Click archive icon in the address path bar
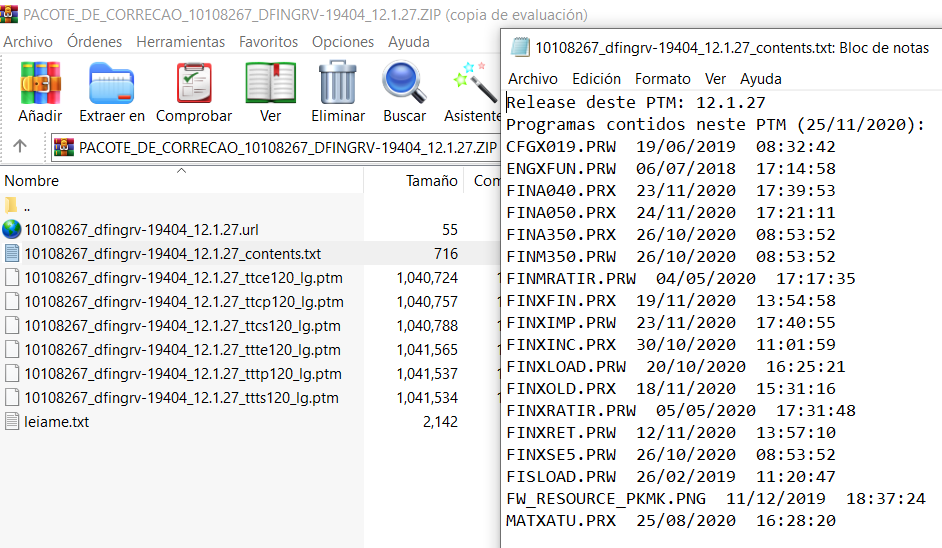 tap(64, 147)
